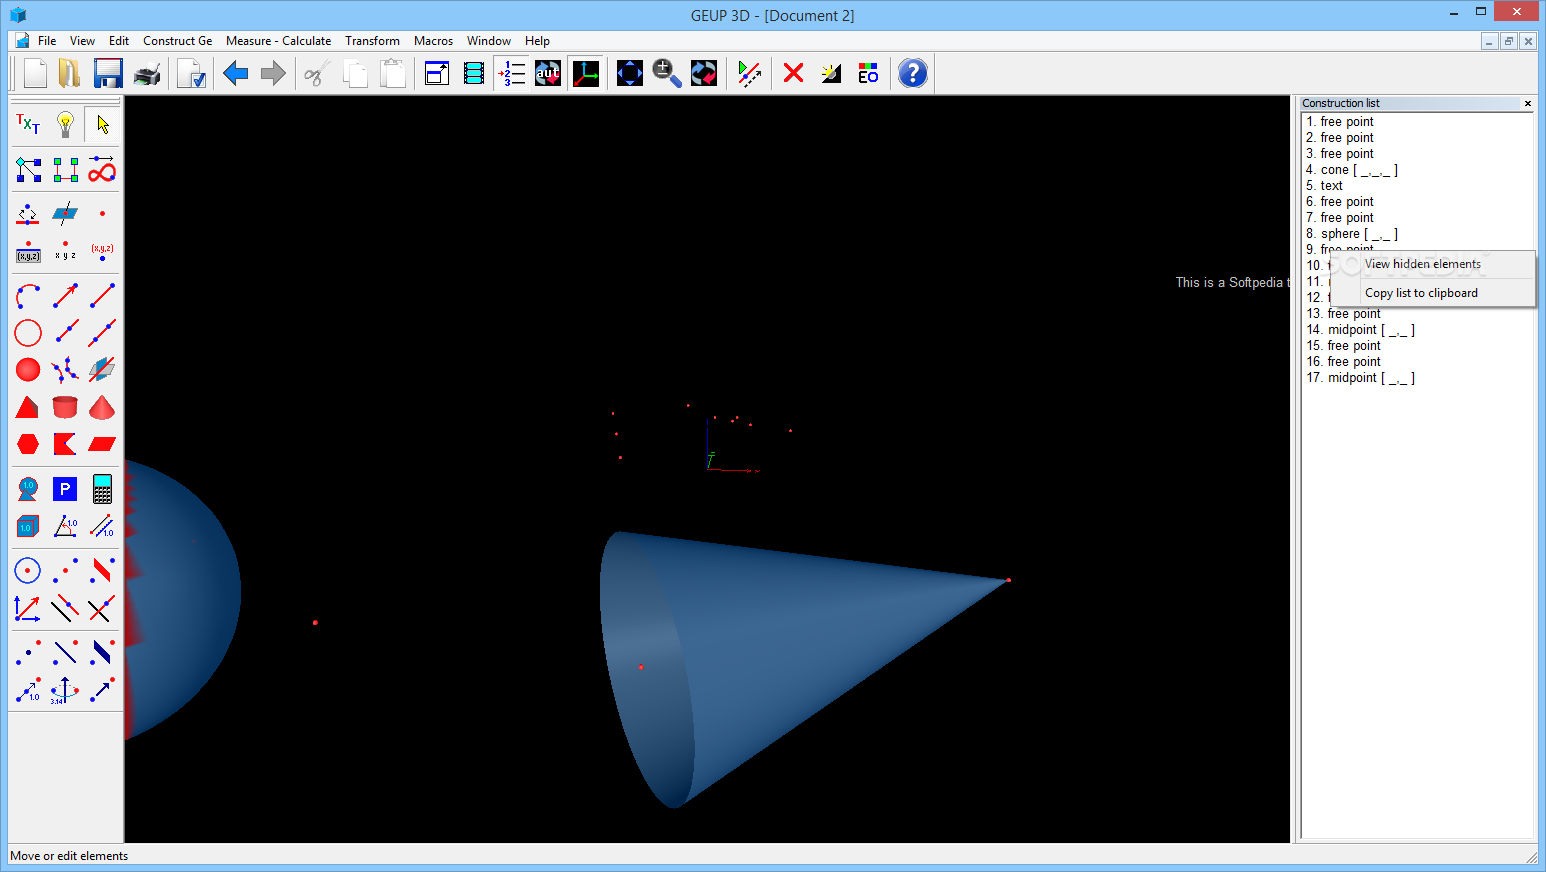This screenshot has width=1546, height=872.
Task: Open the Transform menu
Action: click(372, 41)
